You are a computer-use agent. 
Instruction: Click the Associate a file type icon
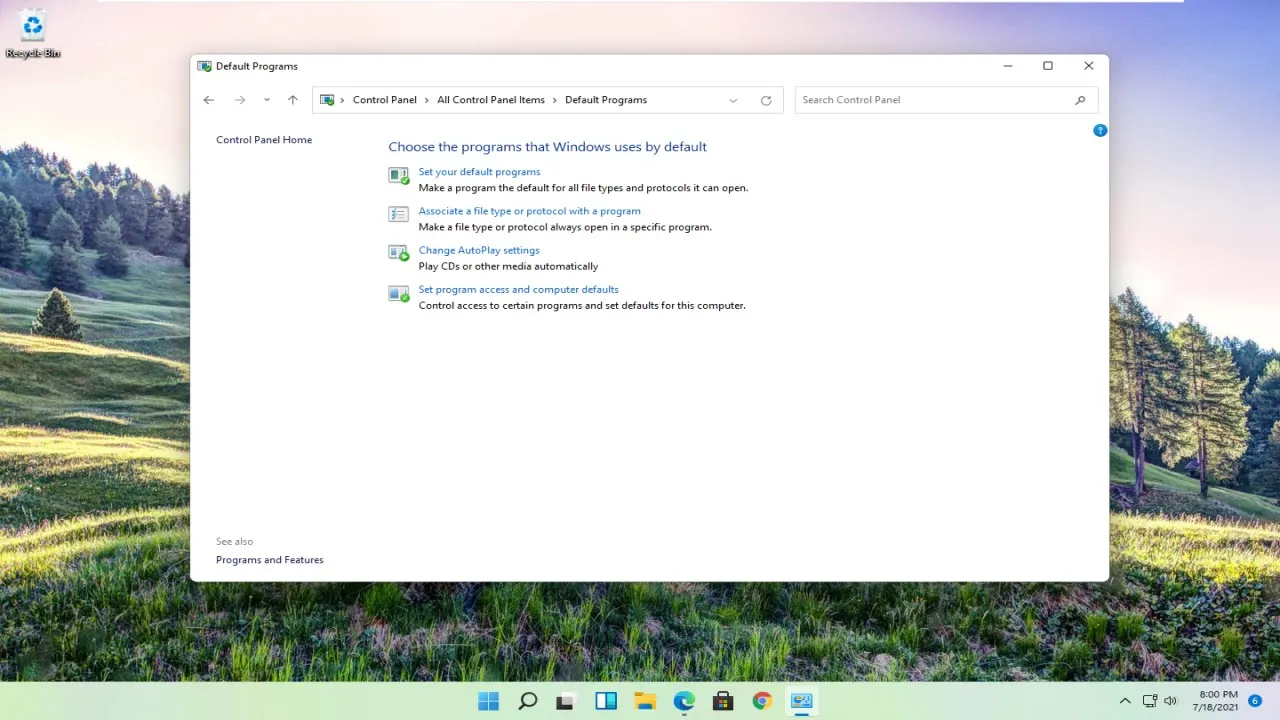(x=399, y=215)
